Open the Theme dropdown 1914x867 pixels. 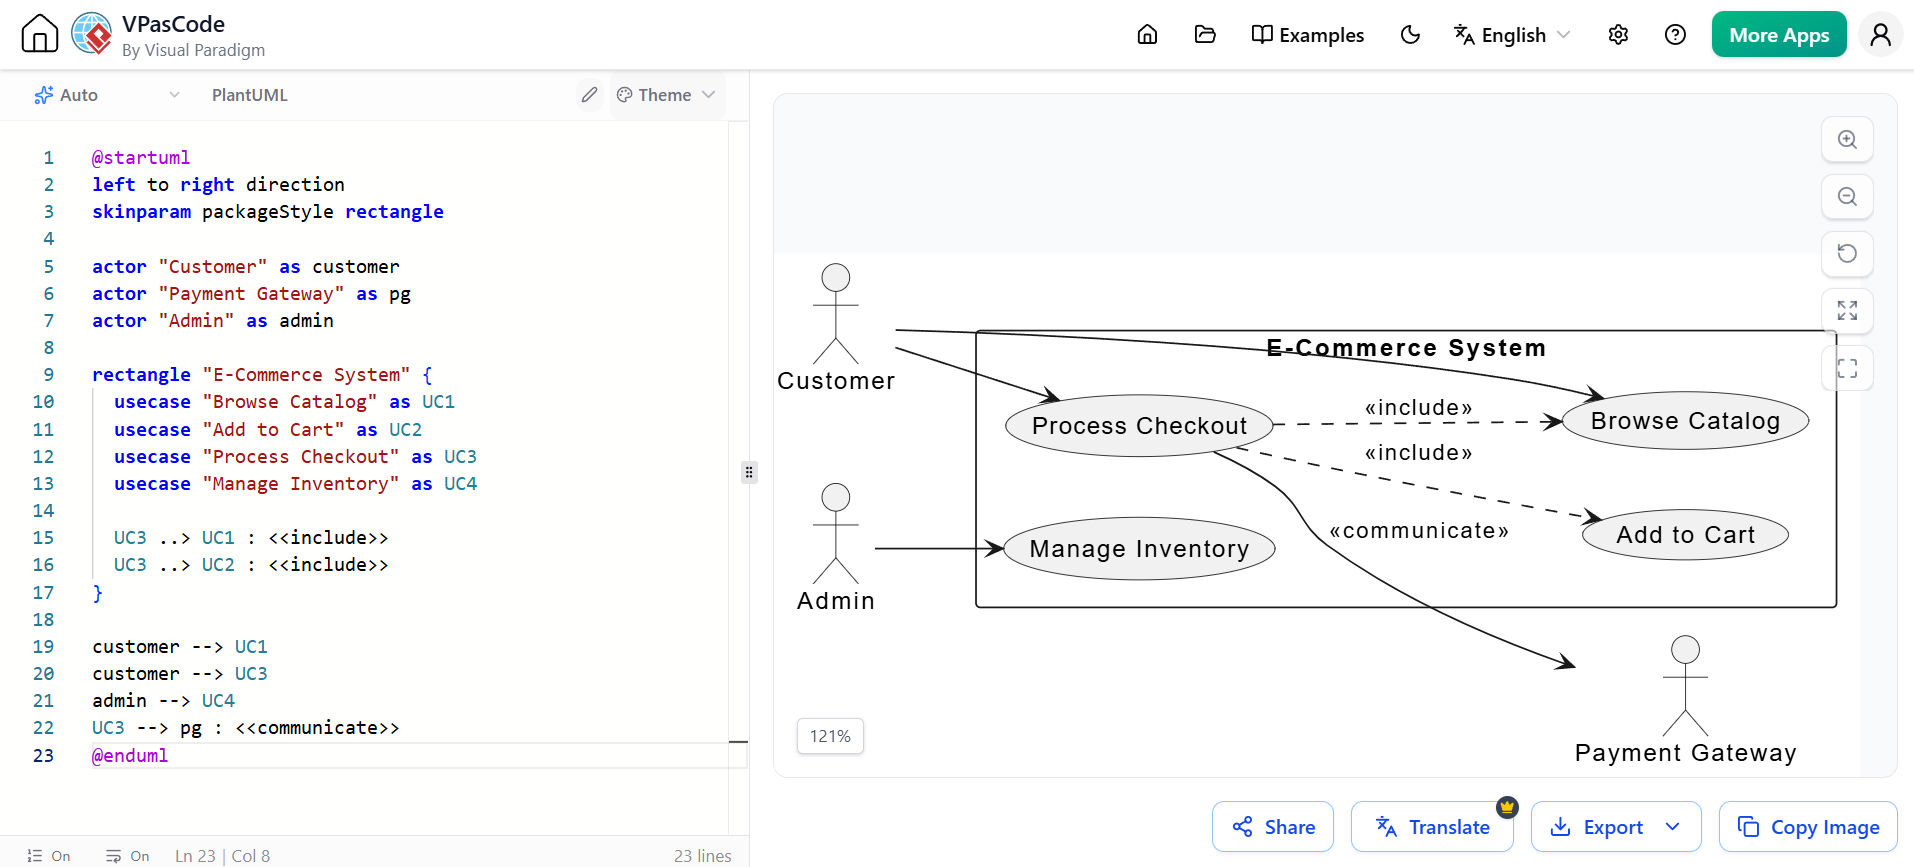tap(666, 95)
